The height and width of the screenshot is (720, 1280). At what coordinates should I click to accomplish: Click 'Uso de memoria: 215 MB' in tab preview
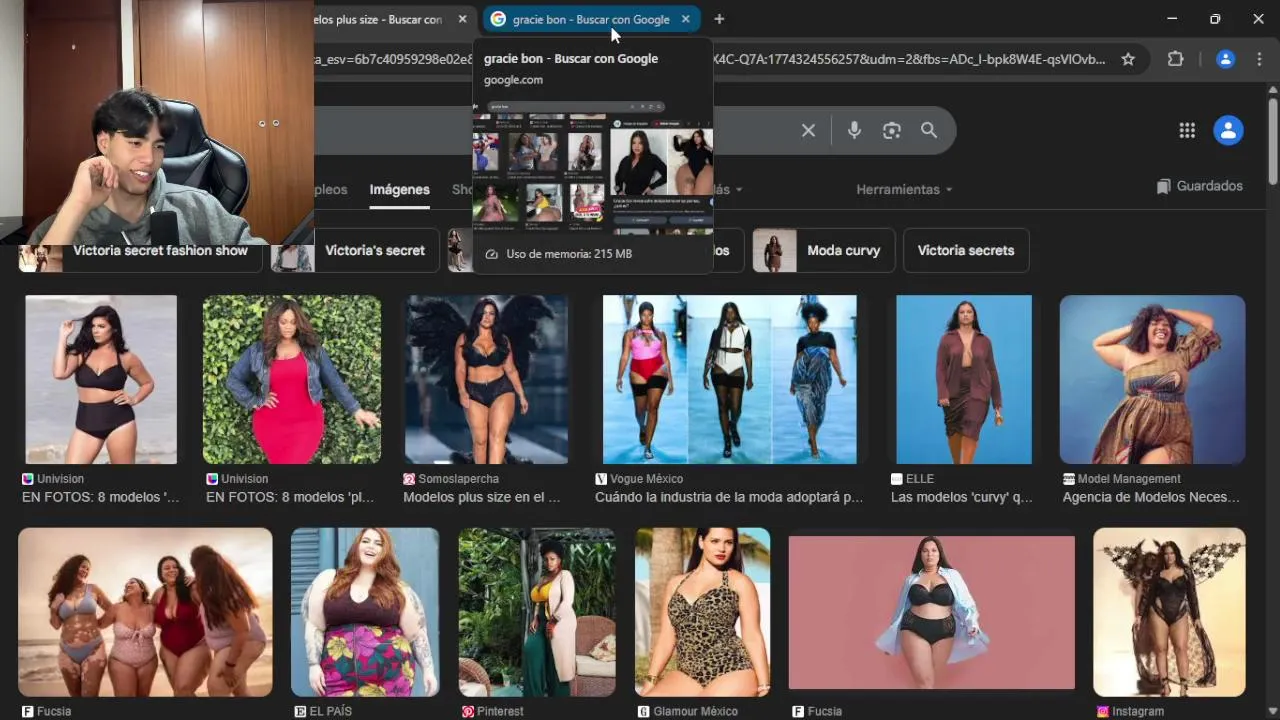coord(569,254)
